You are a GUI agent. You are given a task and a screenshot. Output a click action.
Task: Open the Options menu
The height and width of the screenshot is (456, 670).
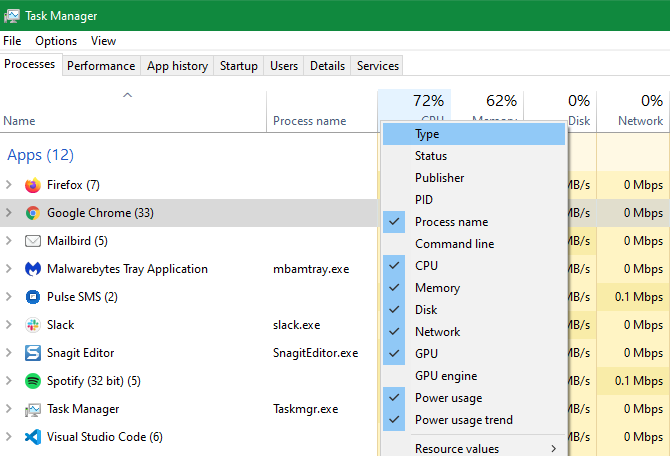56,41
